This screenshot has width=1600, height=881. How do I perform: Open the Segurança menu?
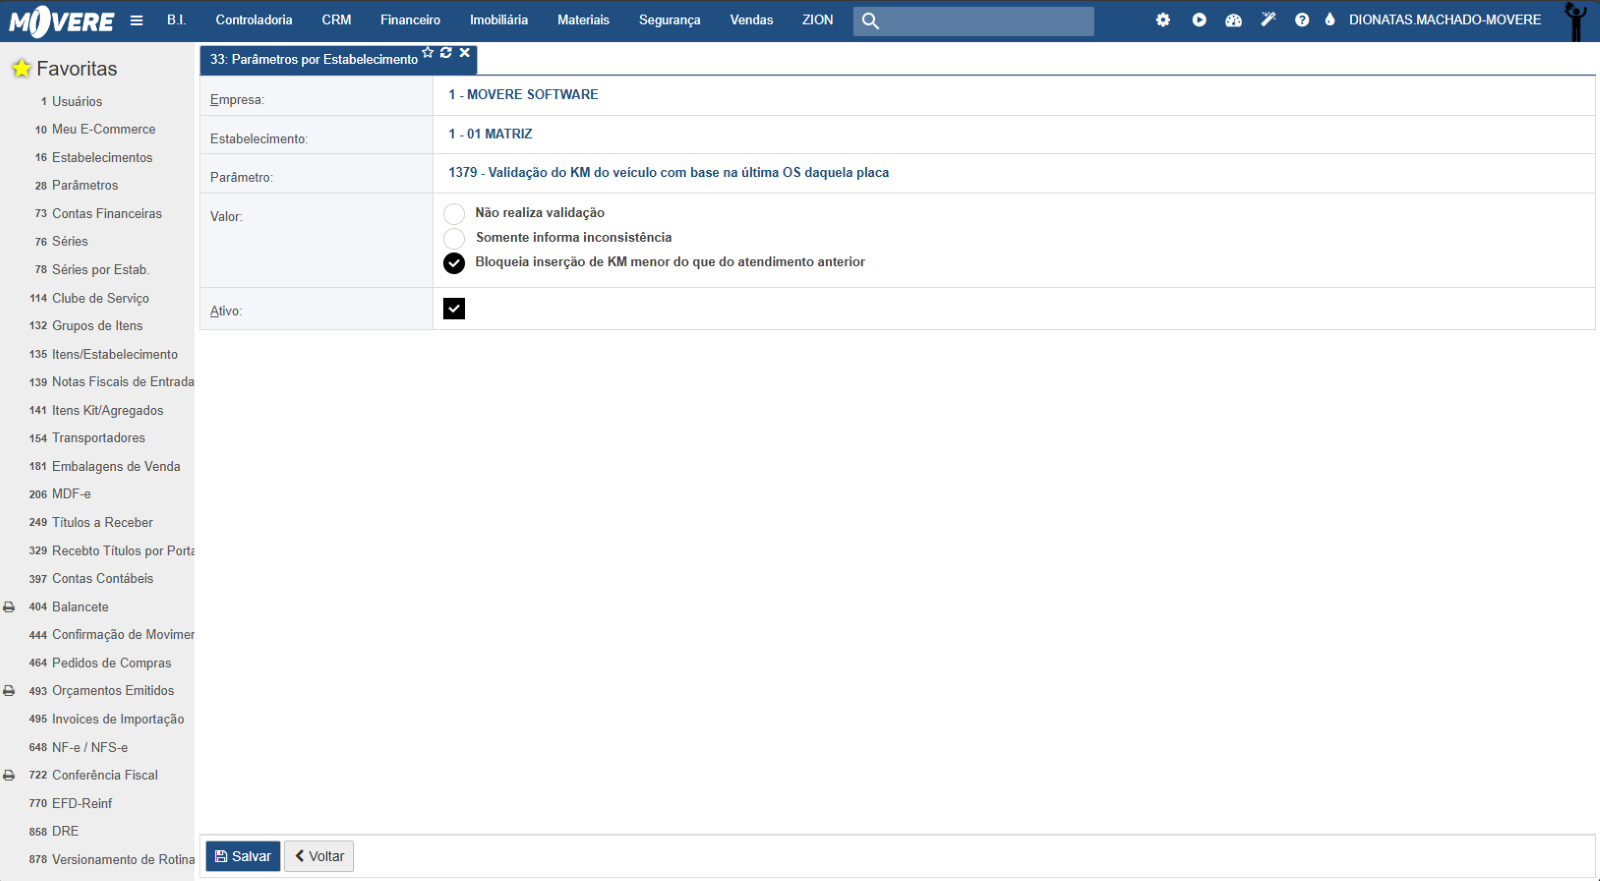click(x=670, y=20)
